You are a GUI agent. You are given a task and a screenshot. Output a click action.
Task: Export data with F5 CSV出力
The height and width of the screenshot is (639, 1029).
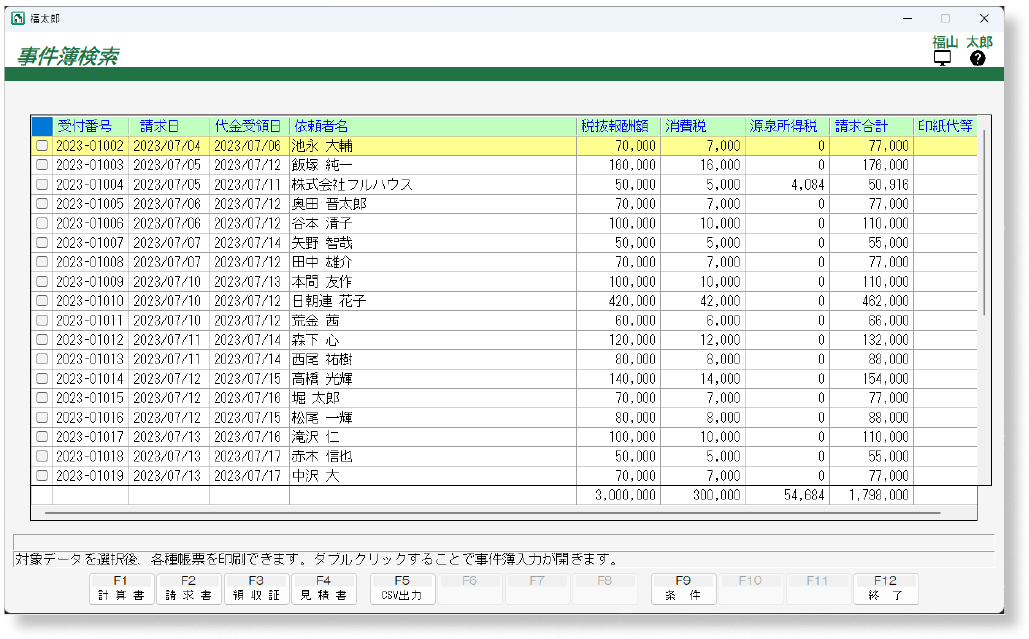pyautogui.click(x=402, y=588)
